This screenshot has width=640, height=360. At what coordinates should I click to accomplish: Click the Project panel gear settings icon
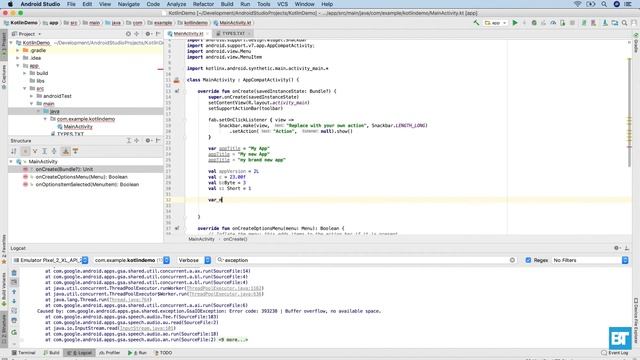pyautogui.click(x=148, y=34)
